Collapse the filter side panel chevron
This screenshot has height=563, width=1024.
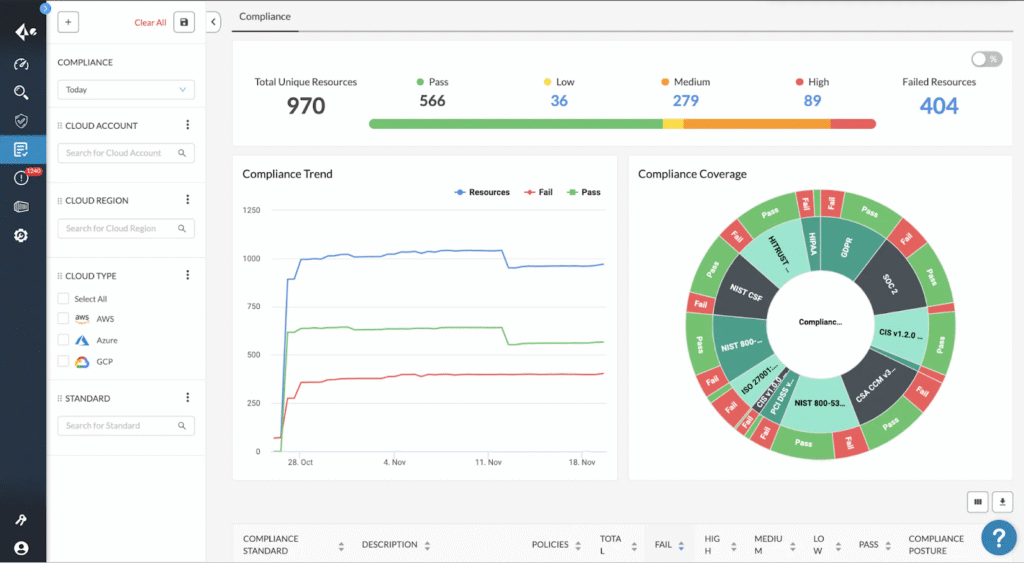(x=214, y=22)
